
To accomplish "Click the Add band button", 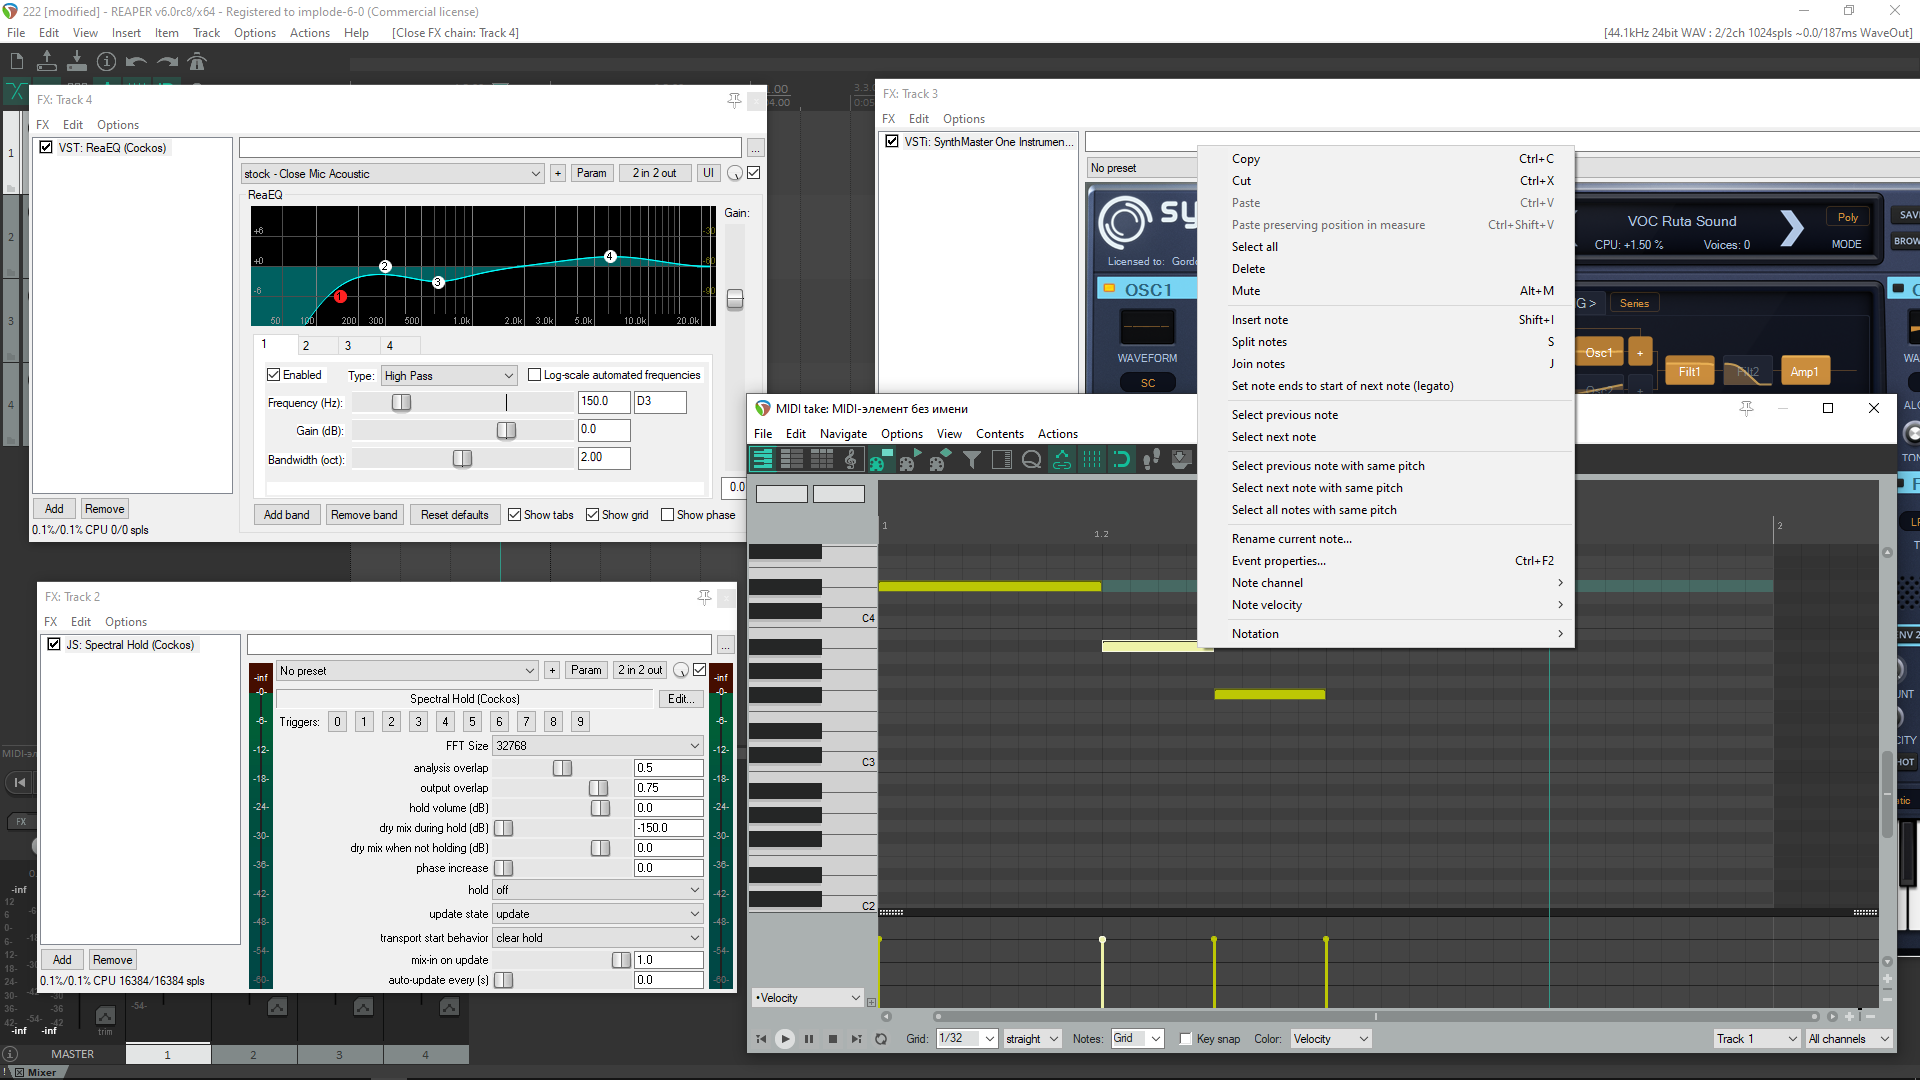I will [x=287, y=515].
